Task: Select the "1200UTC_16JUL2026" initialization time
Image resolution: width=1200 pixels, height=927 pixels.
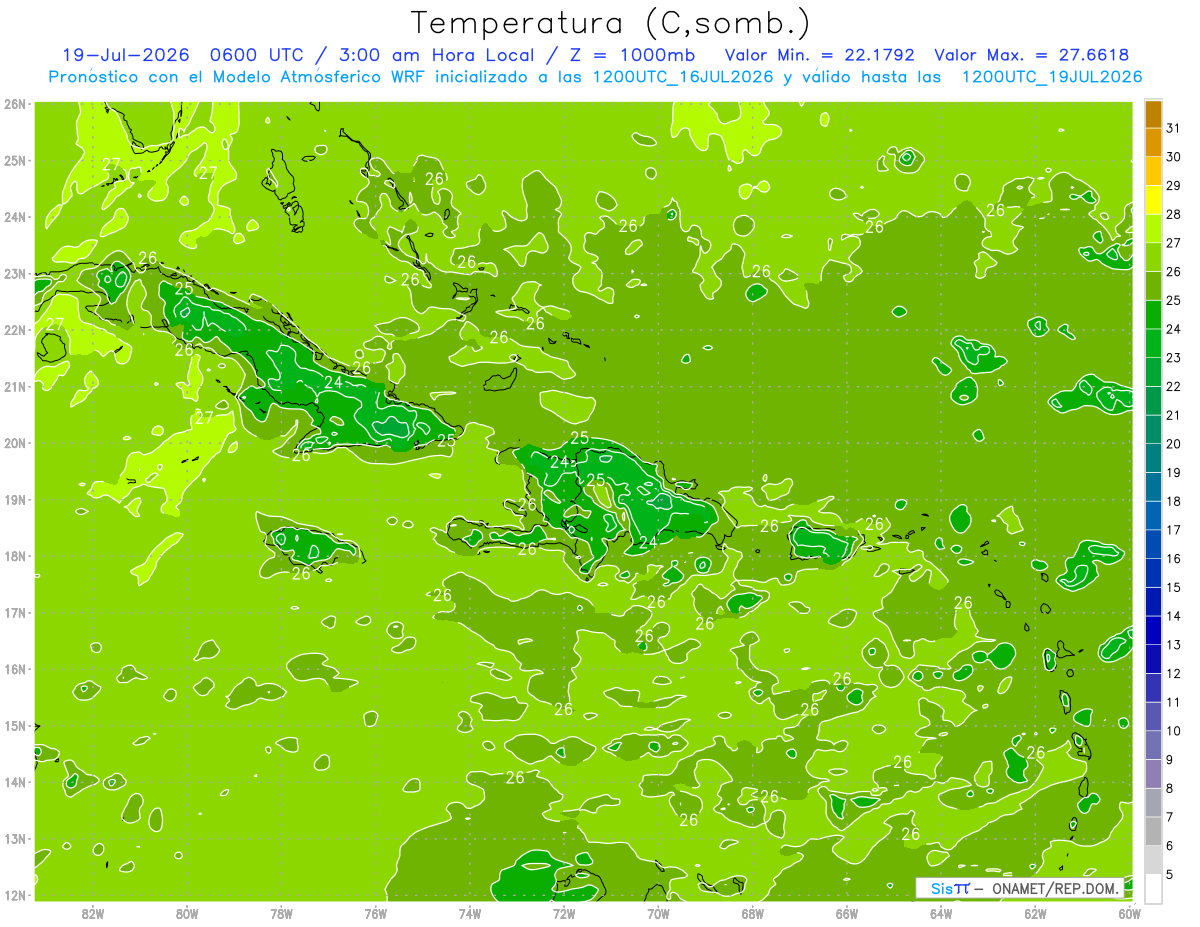Action: (683, 77)
